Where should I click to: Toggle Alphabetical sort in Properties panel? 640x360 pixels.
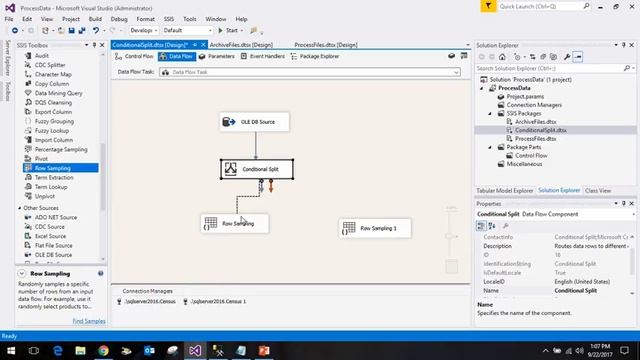click(492, 226)
